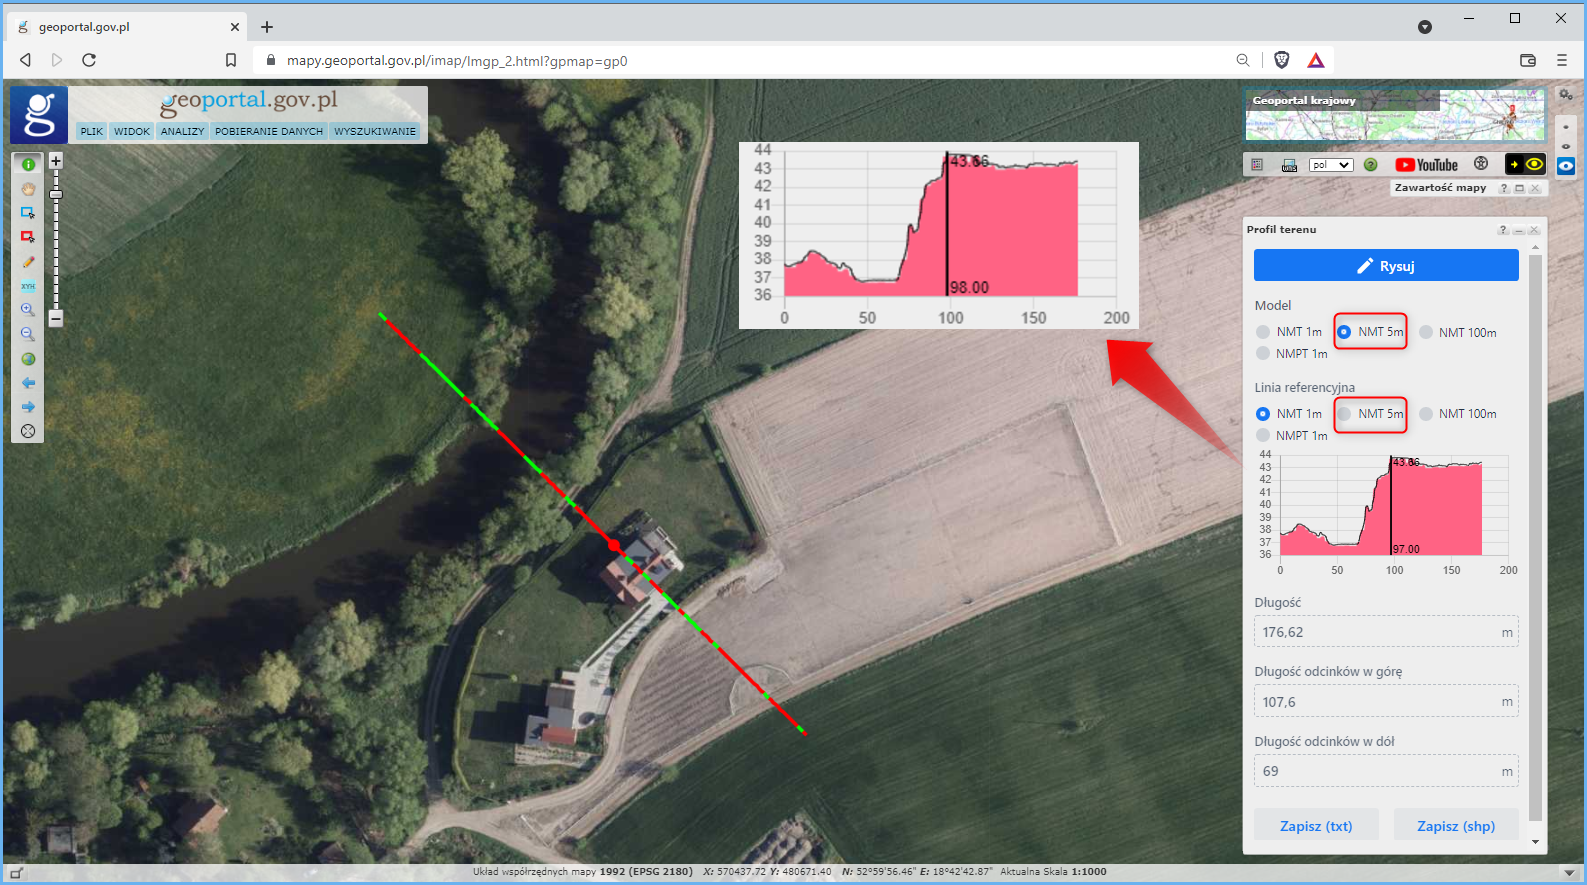Select NMPT 1m under Model
1587x885 pixels.
pyautogui.click(x=1263, y=354)
